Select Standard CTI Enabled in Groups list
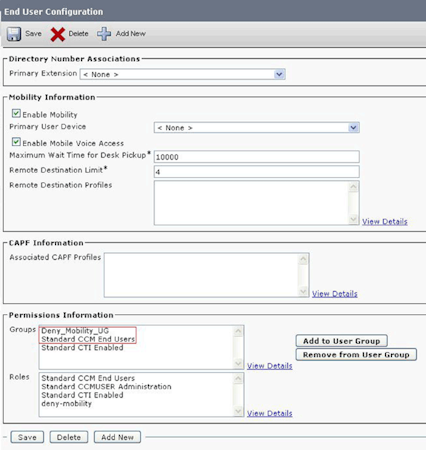Screen dimensions: 426x450 coord(82,348)
